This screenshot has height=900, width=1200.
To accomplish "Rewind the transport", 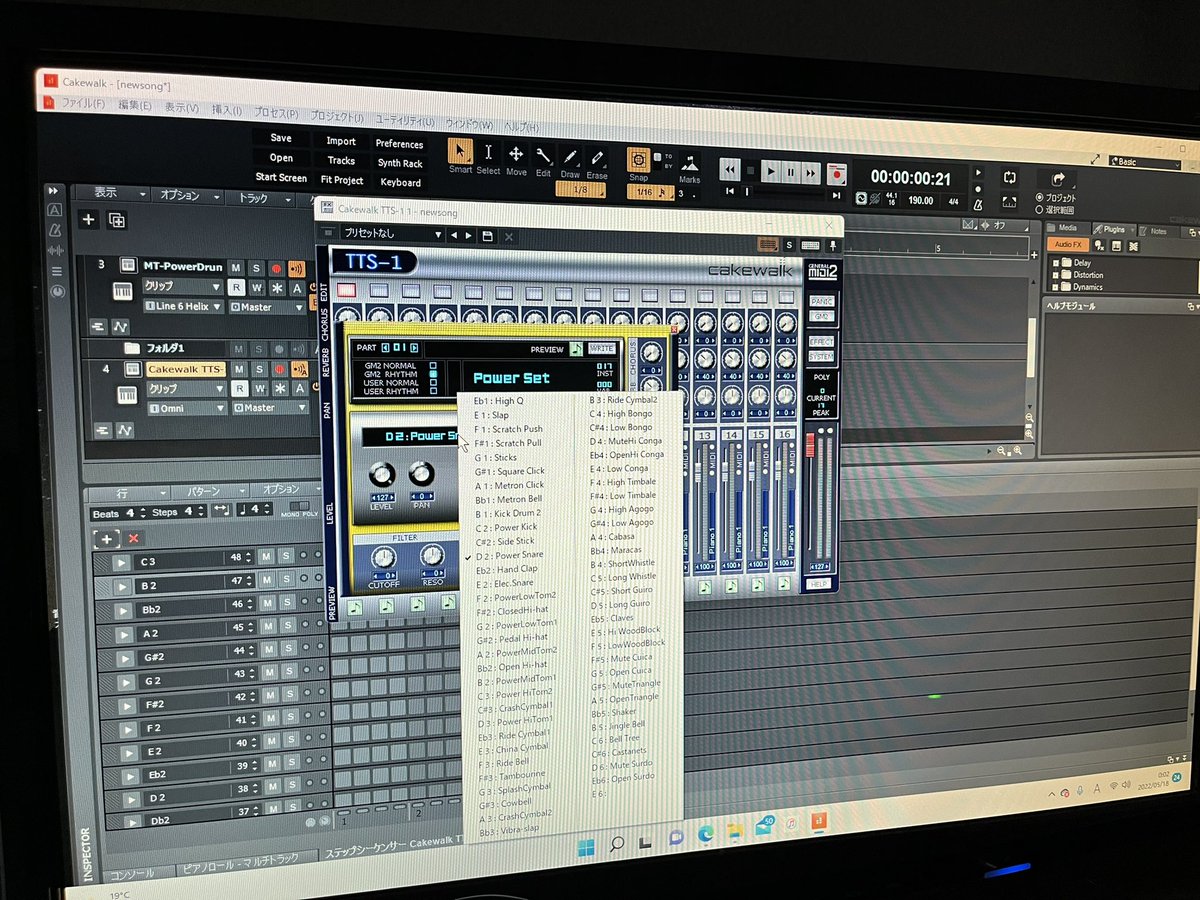I will (730, 170).
